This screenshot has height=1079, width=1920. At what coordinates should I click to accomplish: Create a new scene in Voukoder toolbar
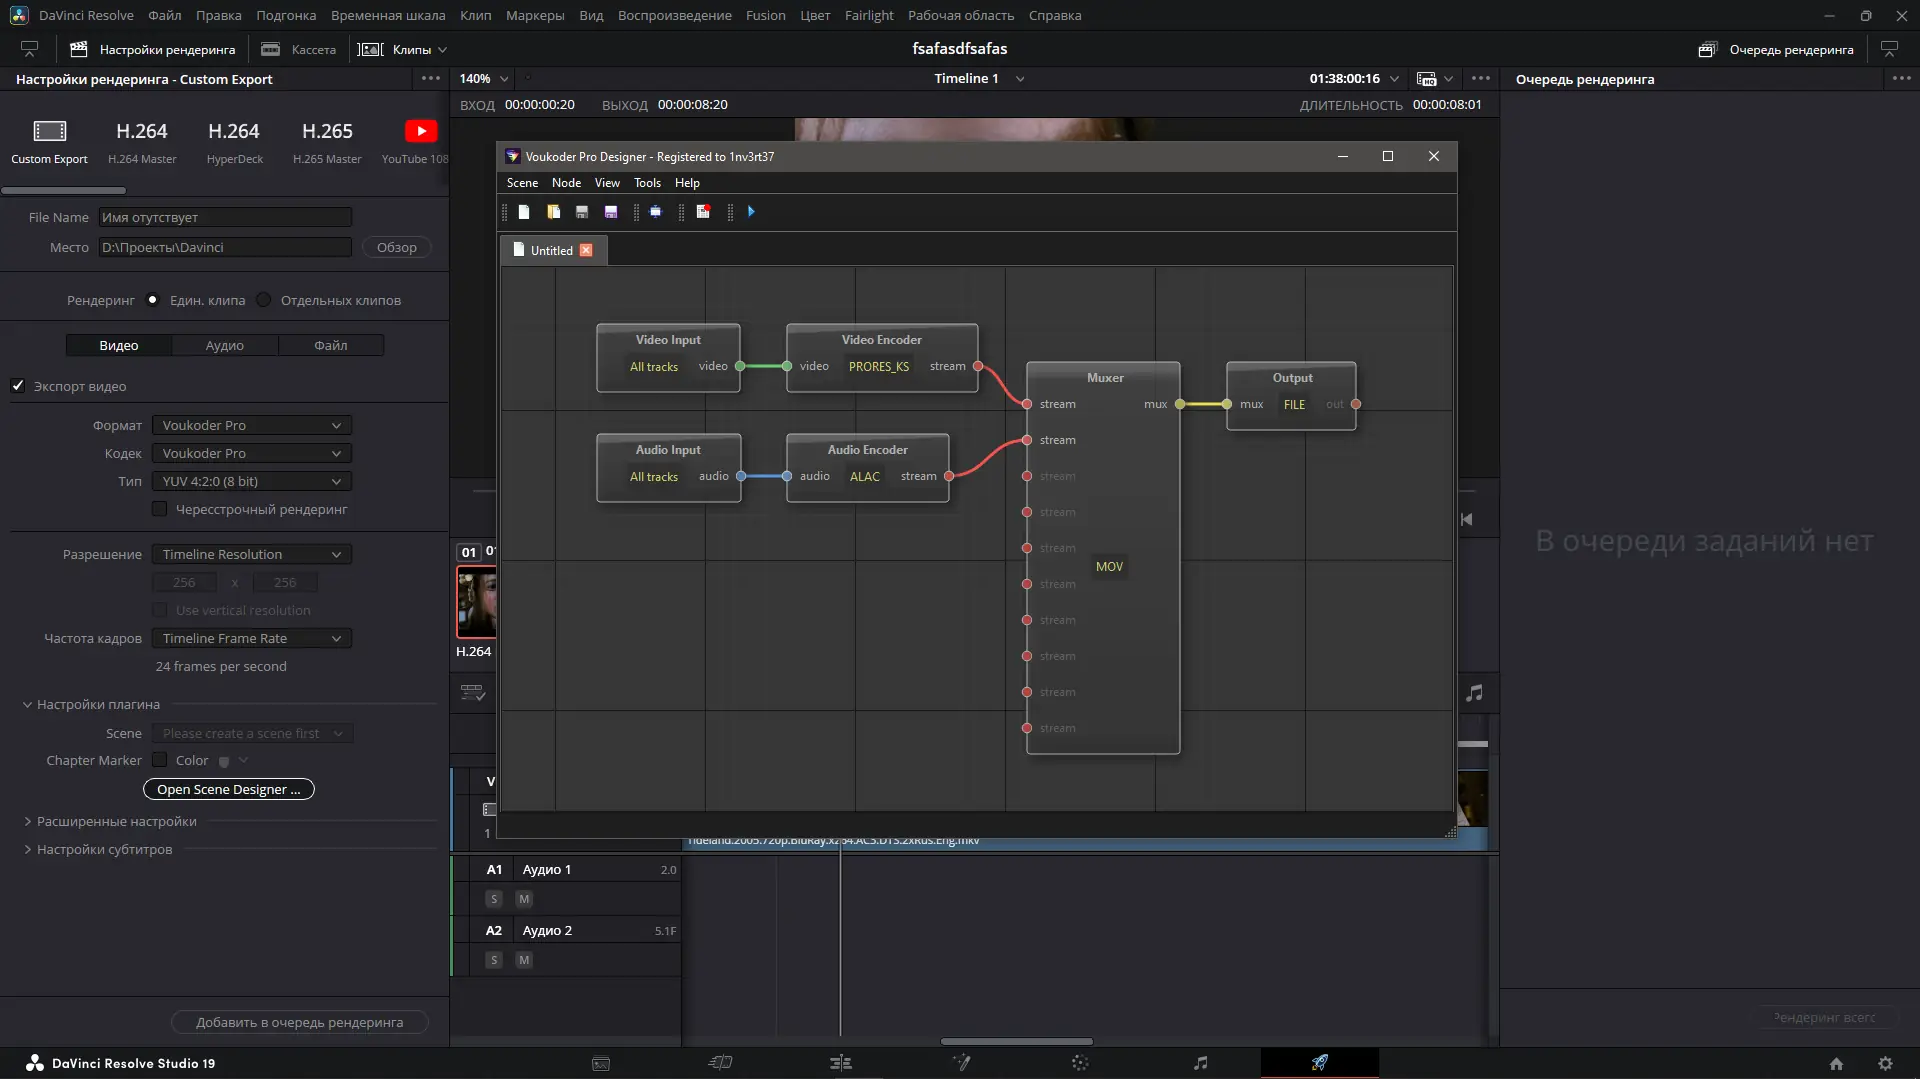click(523, 212)
